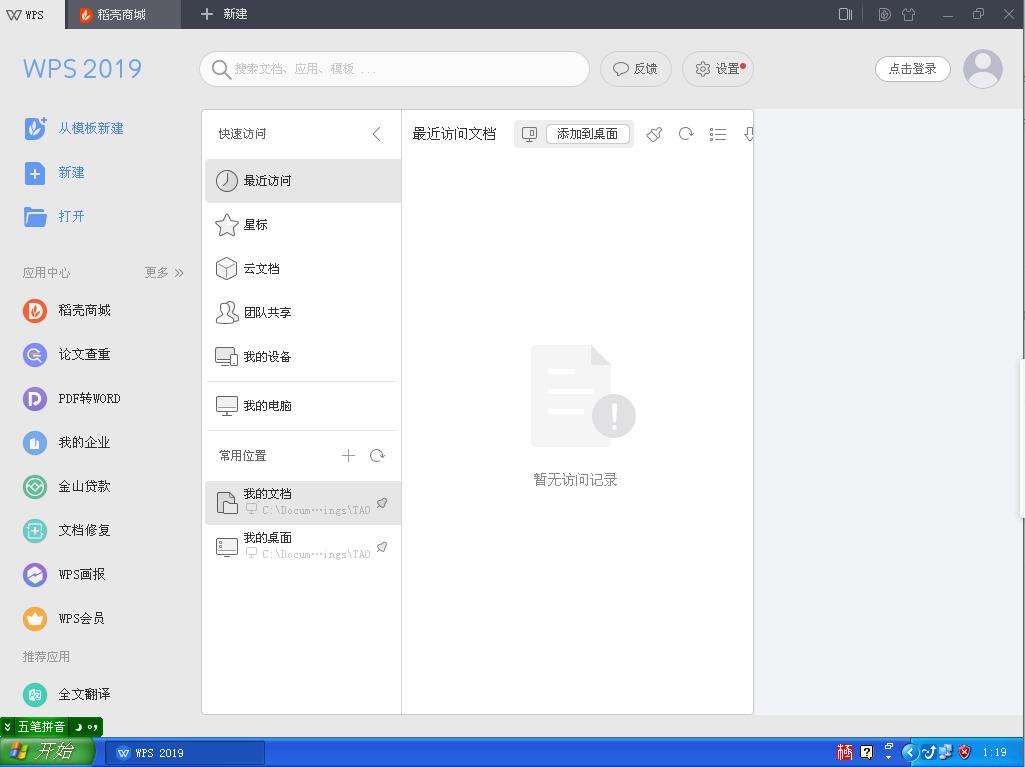The image size is (1025, 767).
Task: Click the document search input box
Action: point(394,69)
